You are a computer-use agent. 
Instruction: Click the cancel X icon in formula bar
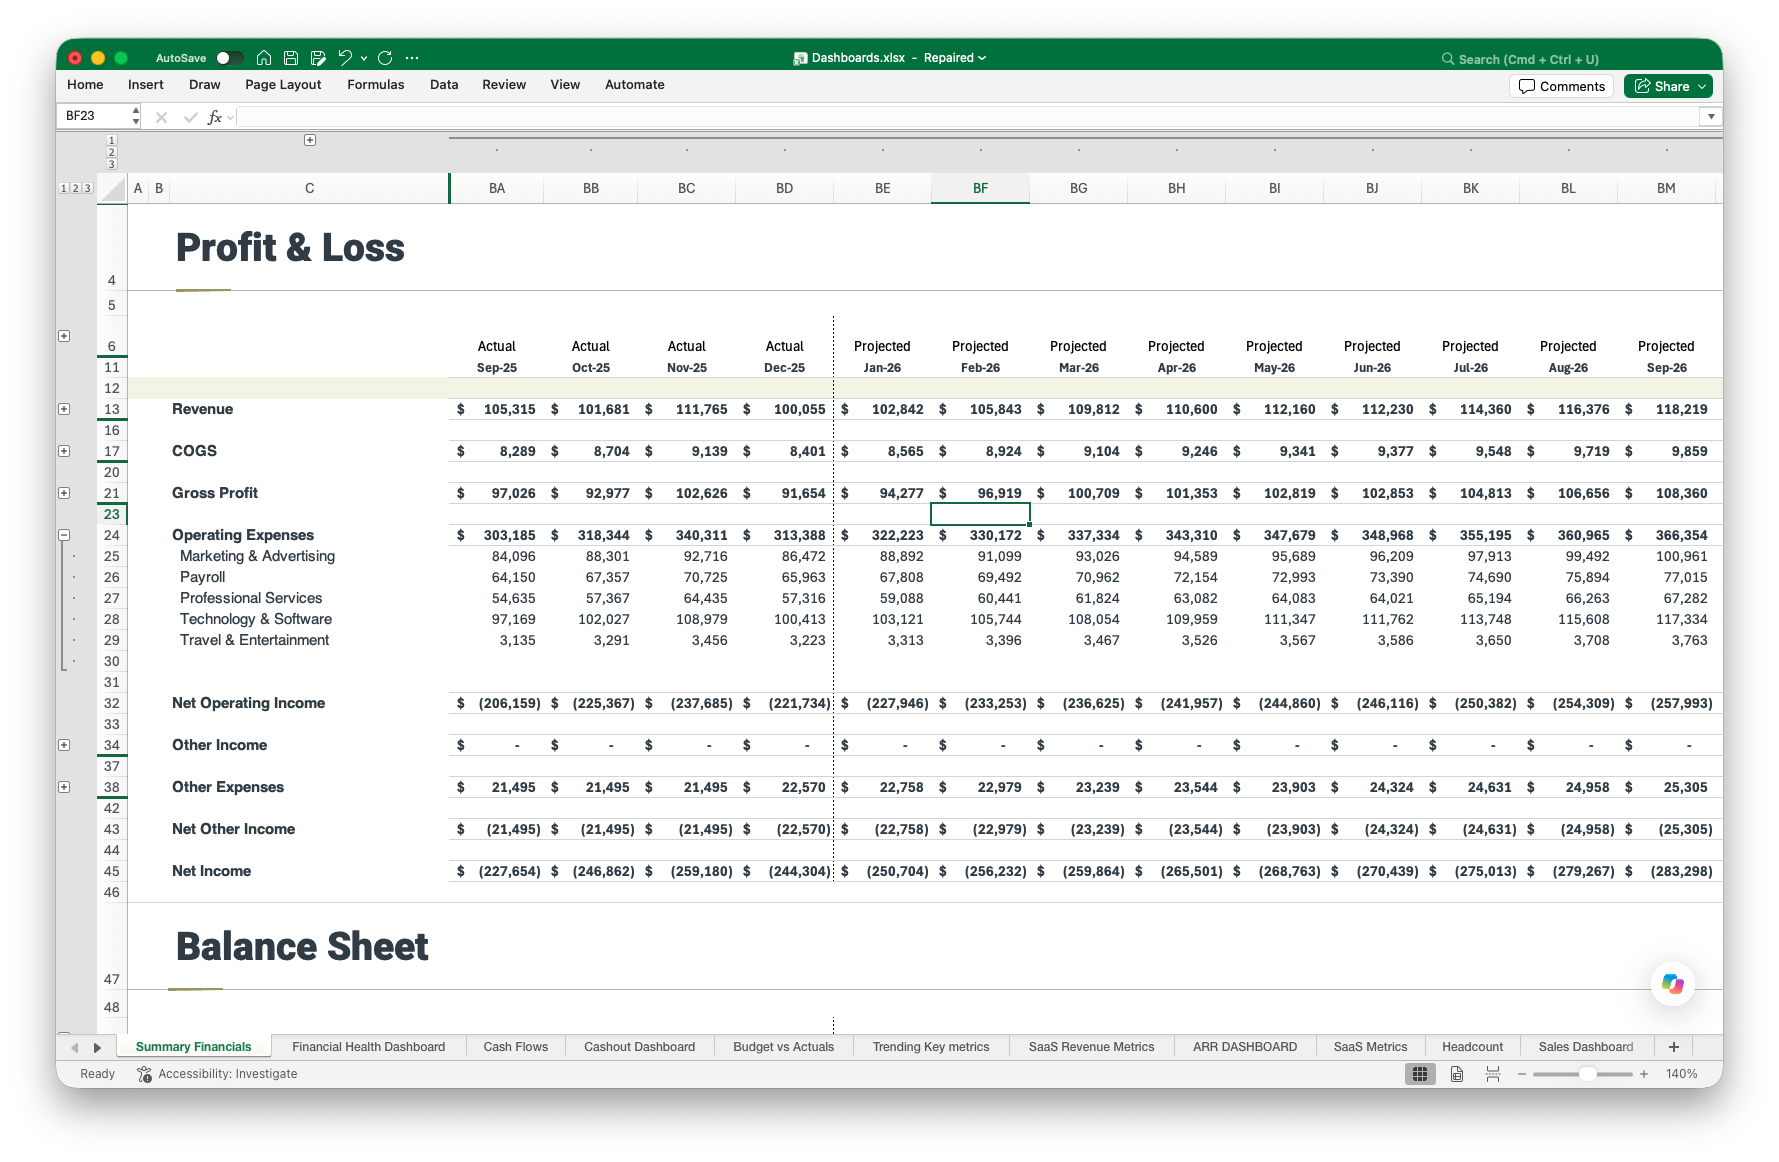tap(161, 117)
